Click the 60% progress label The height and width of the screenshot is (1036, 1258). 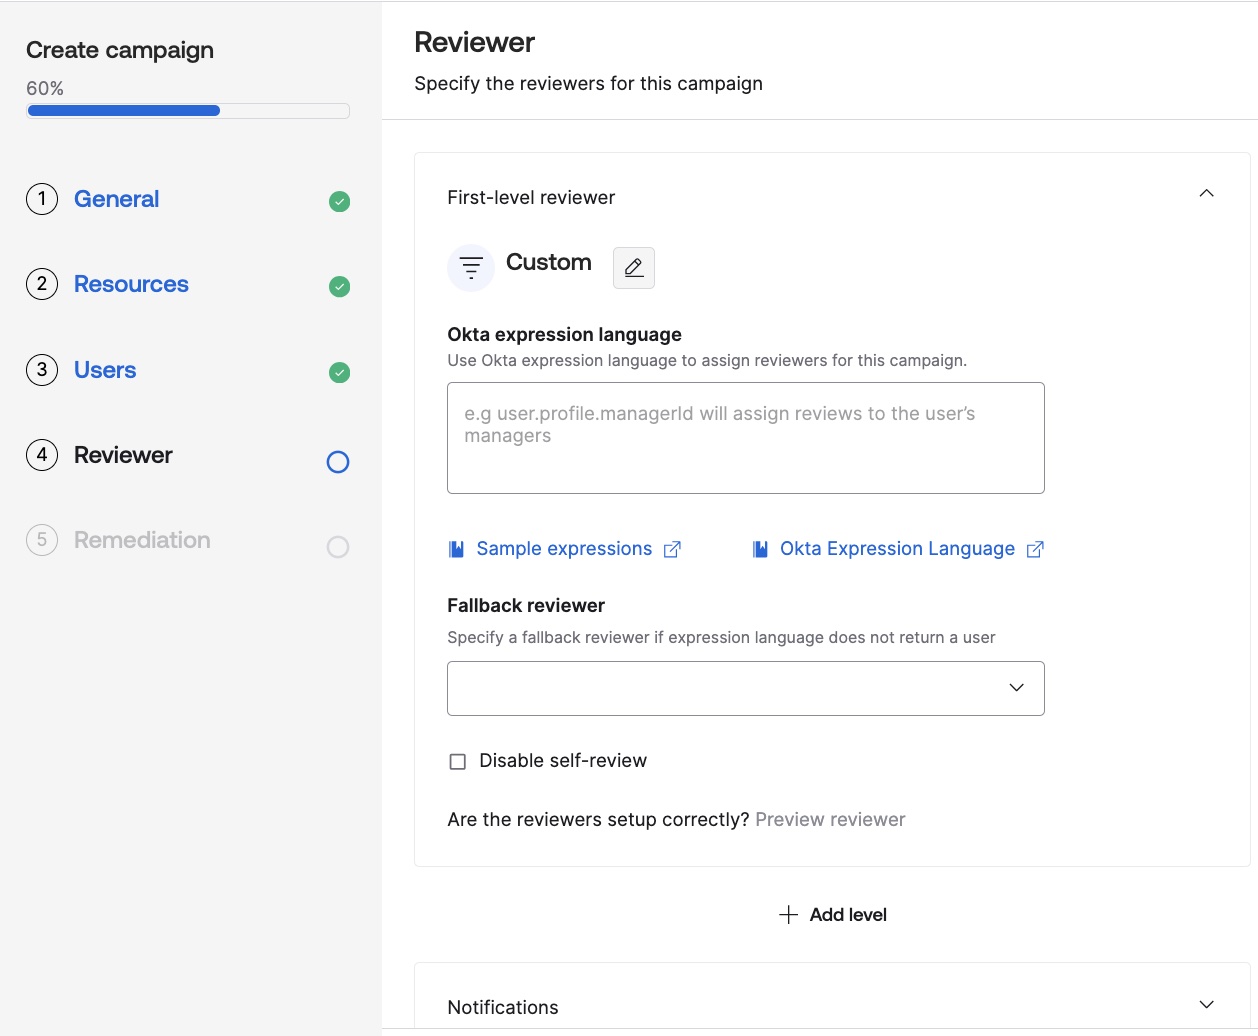tap(45, 89)
